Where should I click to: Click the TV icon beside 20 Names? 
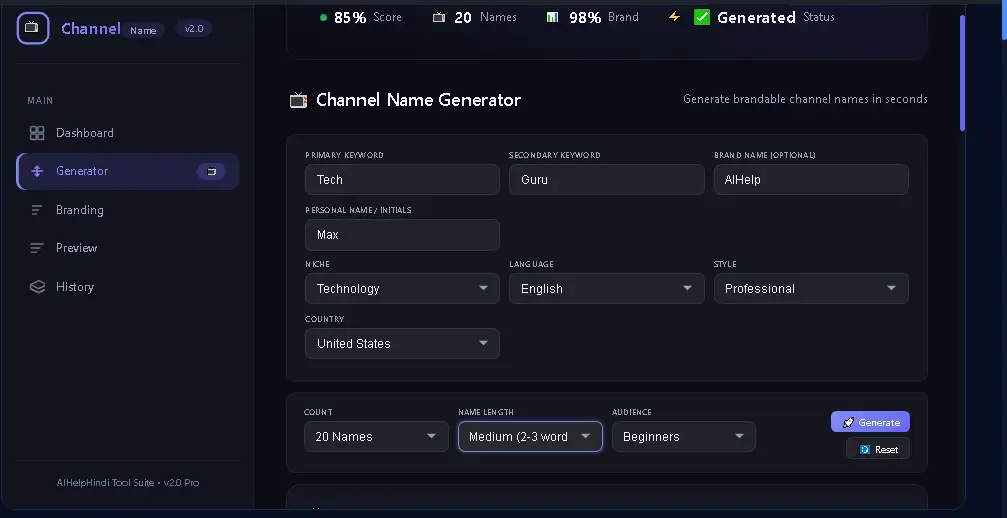[439, 17]
